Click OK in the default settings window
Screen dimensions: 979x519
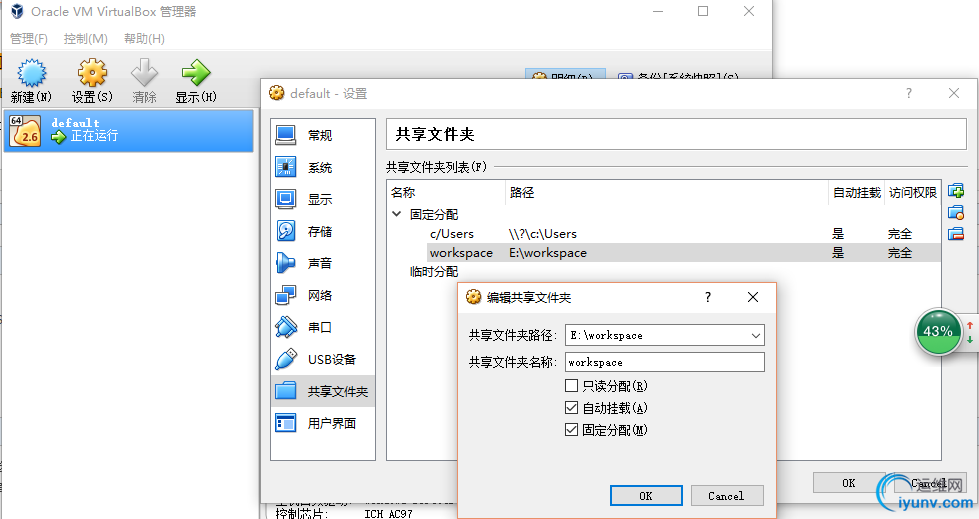point(849,483)
